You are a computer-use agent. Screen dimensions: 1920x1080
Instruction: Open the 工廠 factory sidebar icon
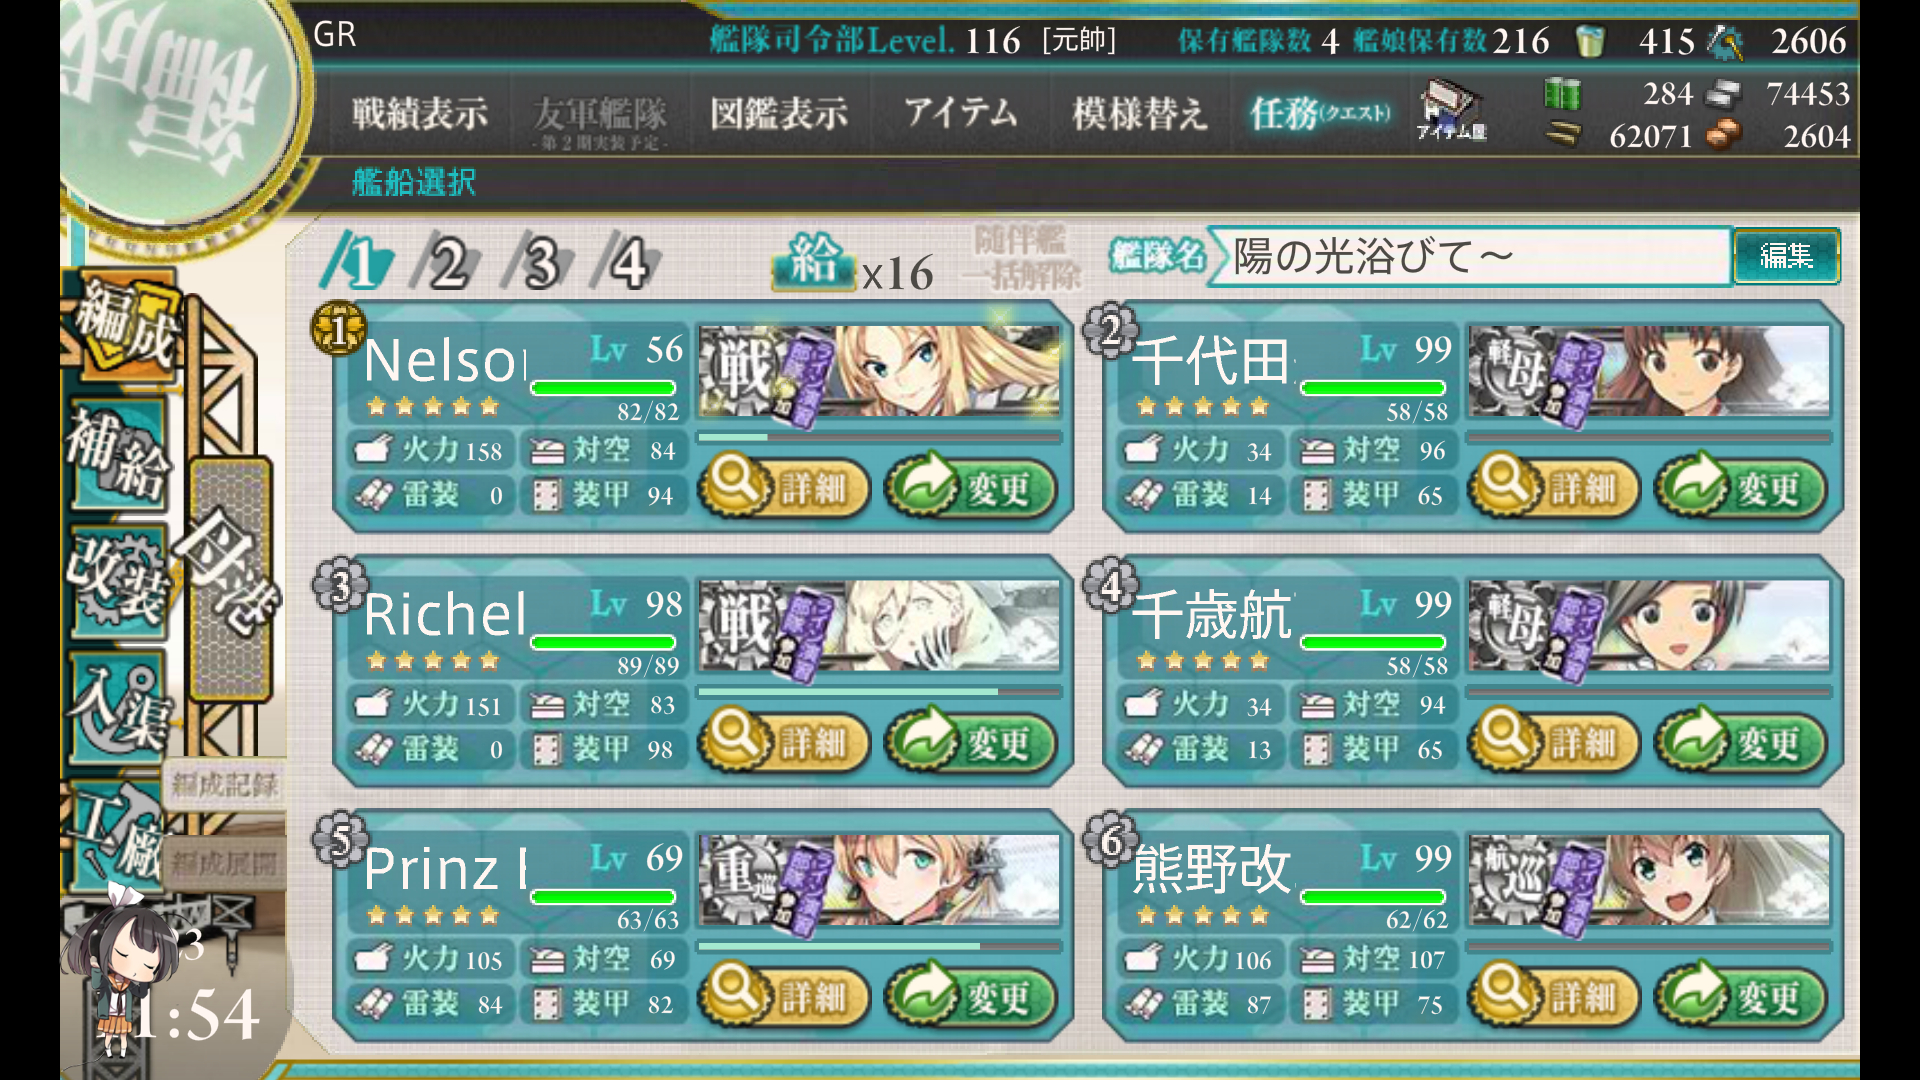(x=116, y=832)
